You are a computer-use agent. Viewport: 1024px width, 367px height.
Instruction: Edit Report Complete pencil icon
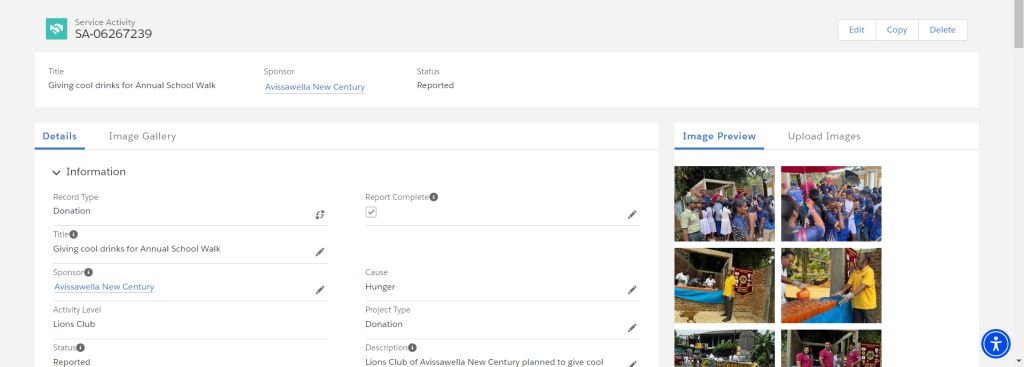tap(632, 214)
